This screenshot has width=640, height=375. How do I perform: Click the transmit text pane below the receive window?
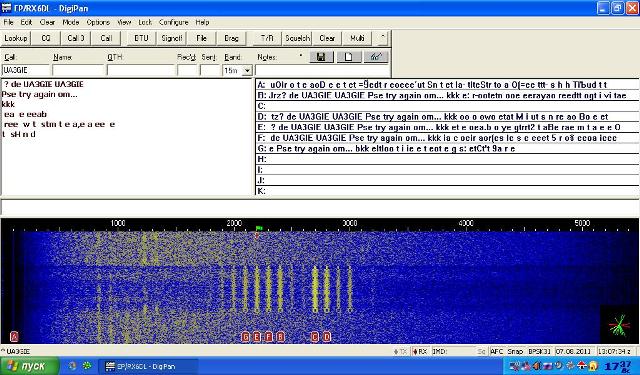tap(320, 207)
